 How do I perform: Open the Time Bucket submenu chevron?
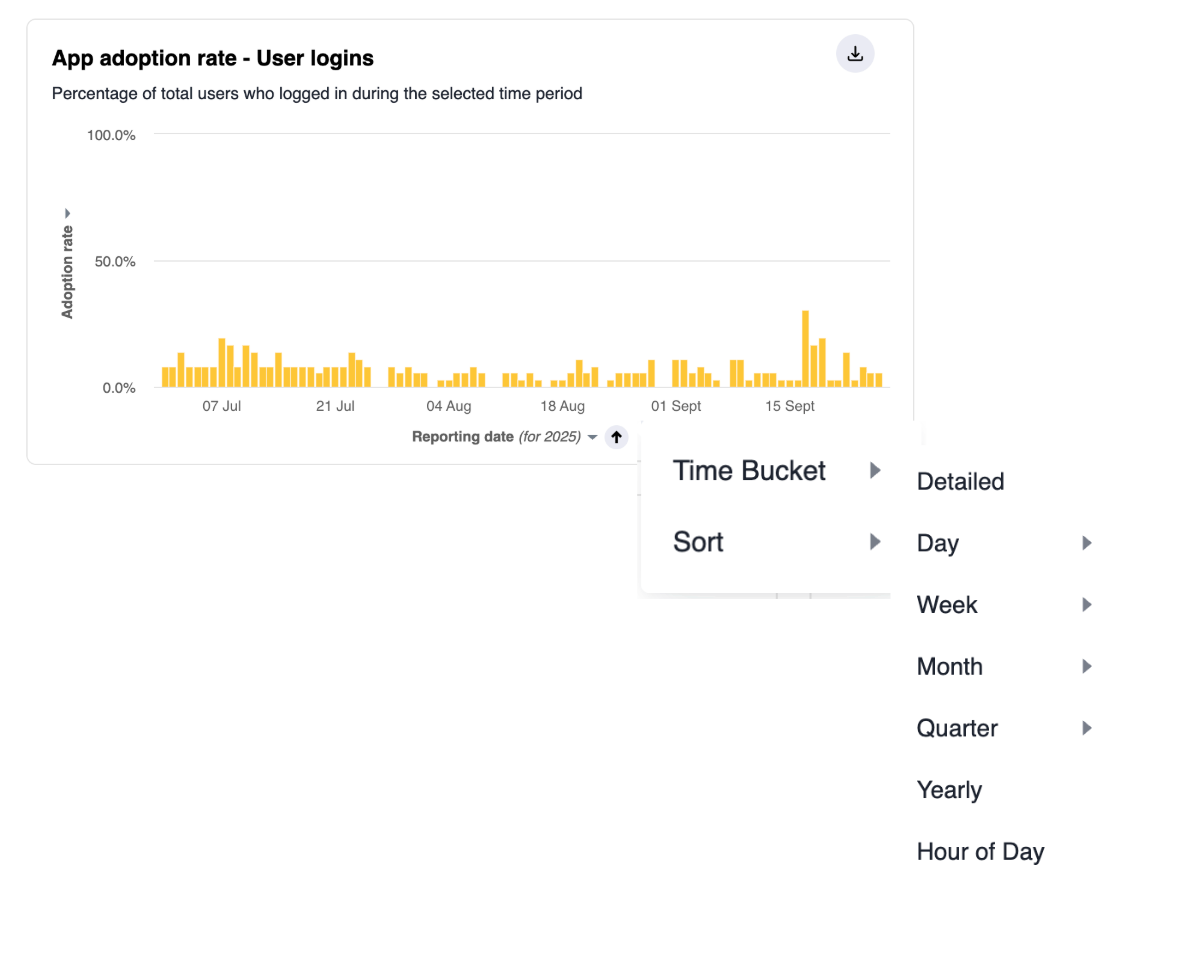coord(875,470)
